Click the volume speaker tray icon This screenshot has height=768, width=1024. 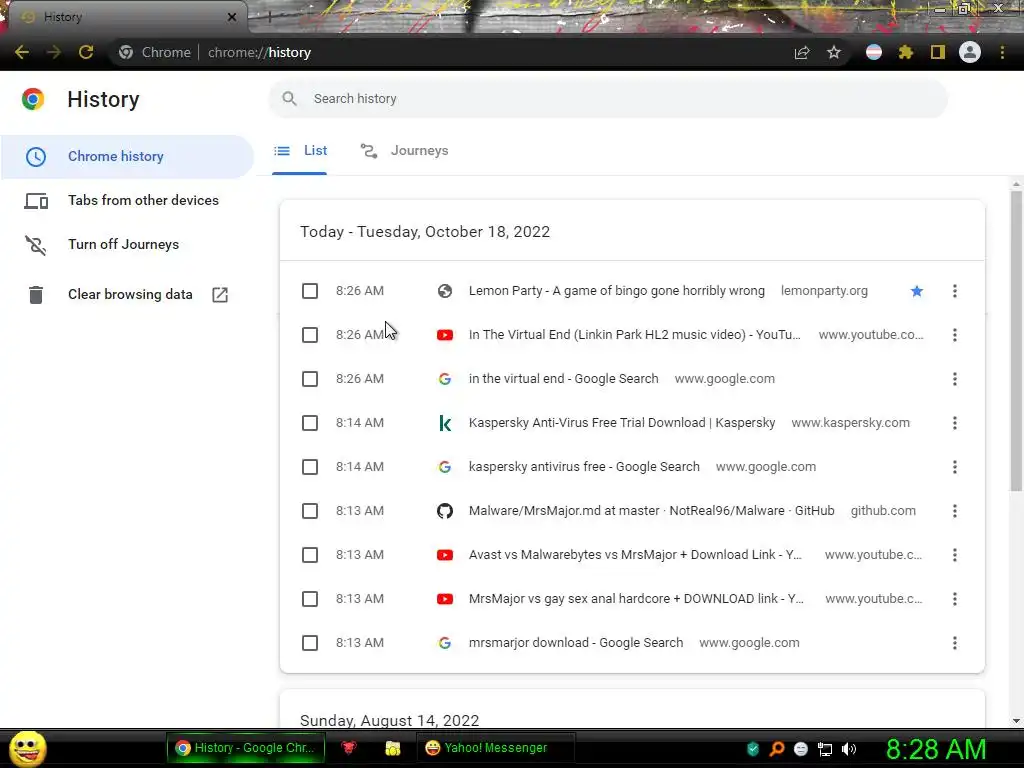(x=848, y=749)
